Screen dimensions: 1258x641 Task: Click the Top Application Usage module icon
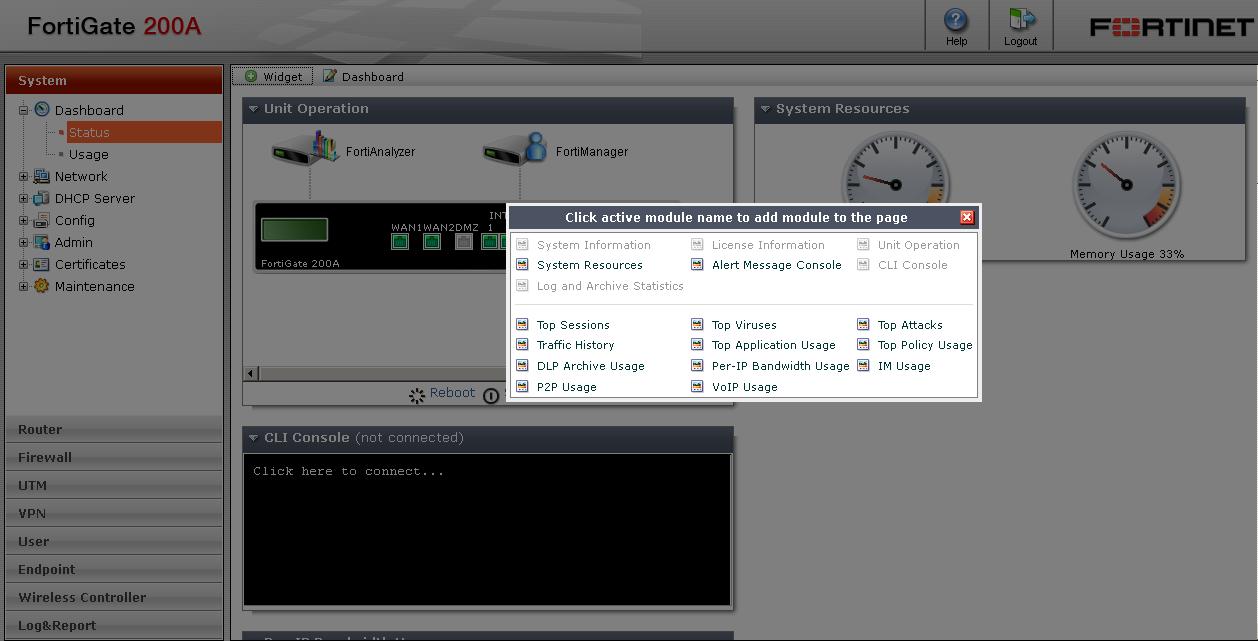point(697,345)
